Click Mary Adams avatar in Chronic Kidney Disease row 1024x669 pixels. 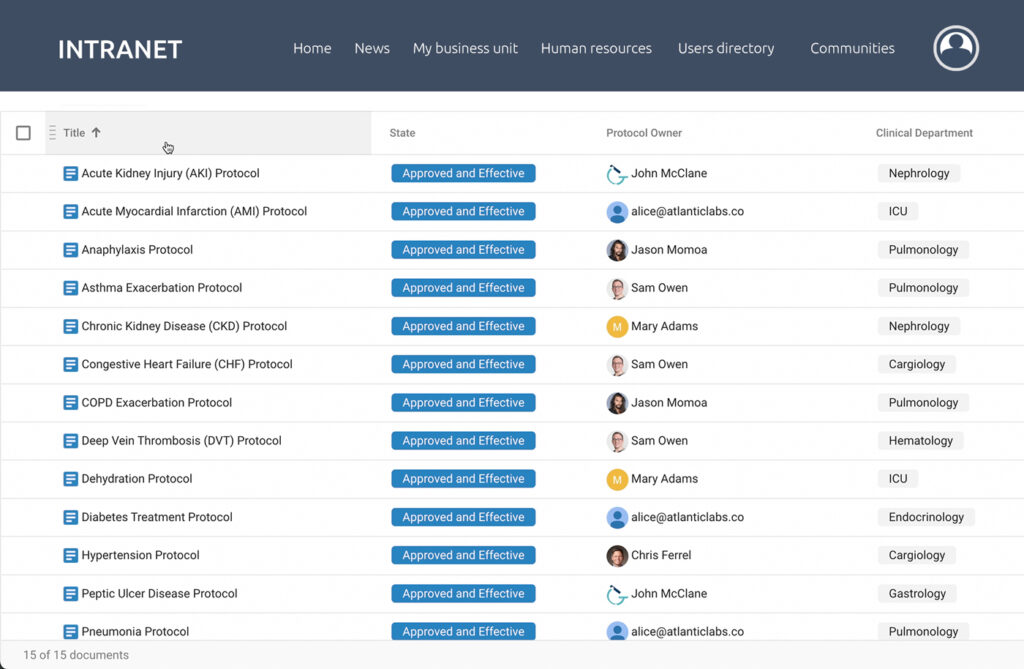click(x=616, y=327)
